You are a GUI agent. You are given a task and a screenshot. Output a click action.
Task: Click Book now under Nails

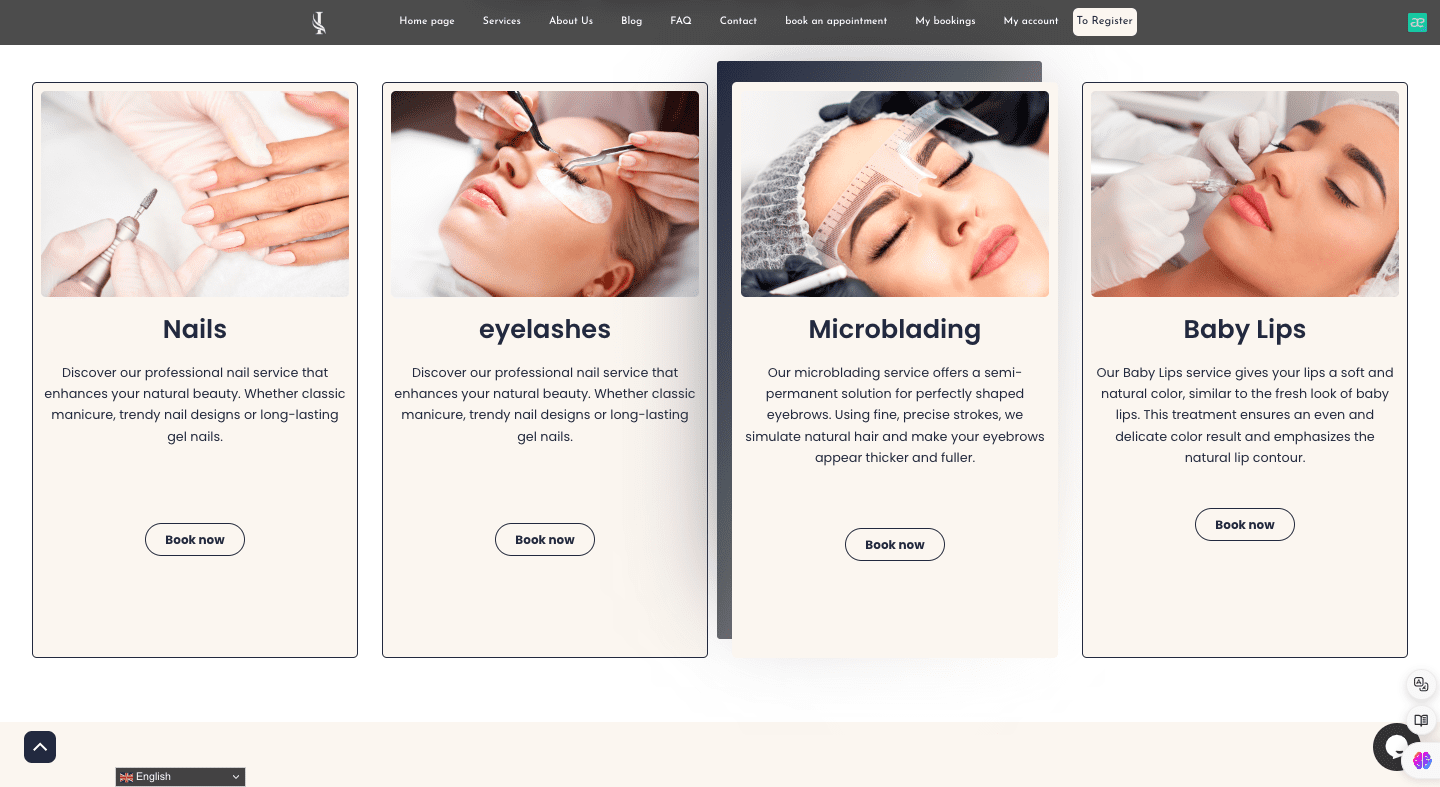[195, 539]
